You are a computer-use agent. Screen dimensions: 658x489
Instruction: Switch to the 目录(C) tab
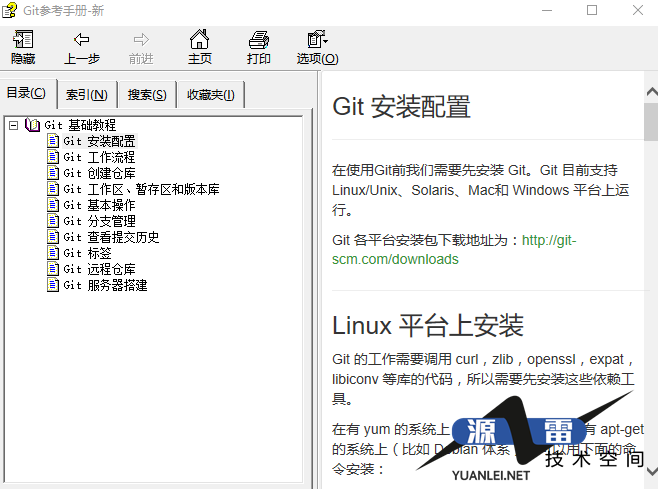coord(28,94)
